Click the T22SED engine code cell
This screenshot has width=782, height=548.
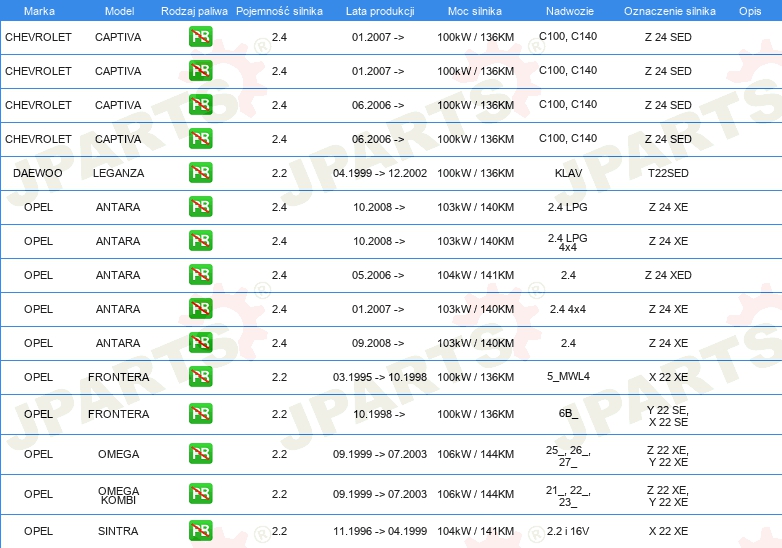point(668,173)
